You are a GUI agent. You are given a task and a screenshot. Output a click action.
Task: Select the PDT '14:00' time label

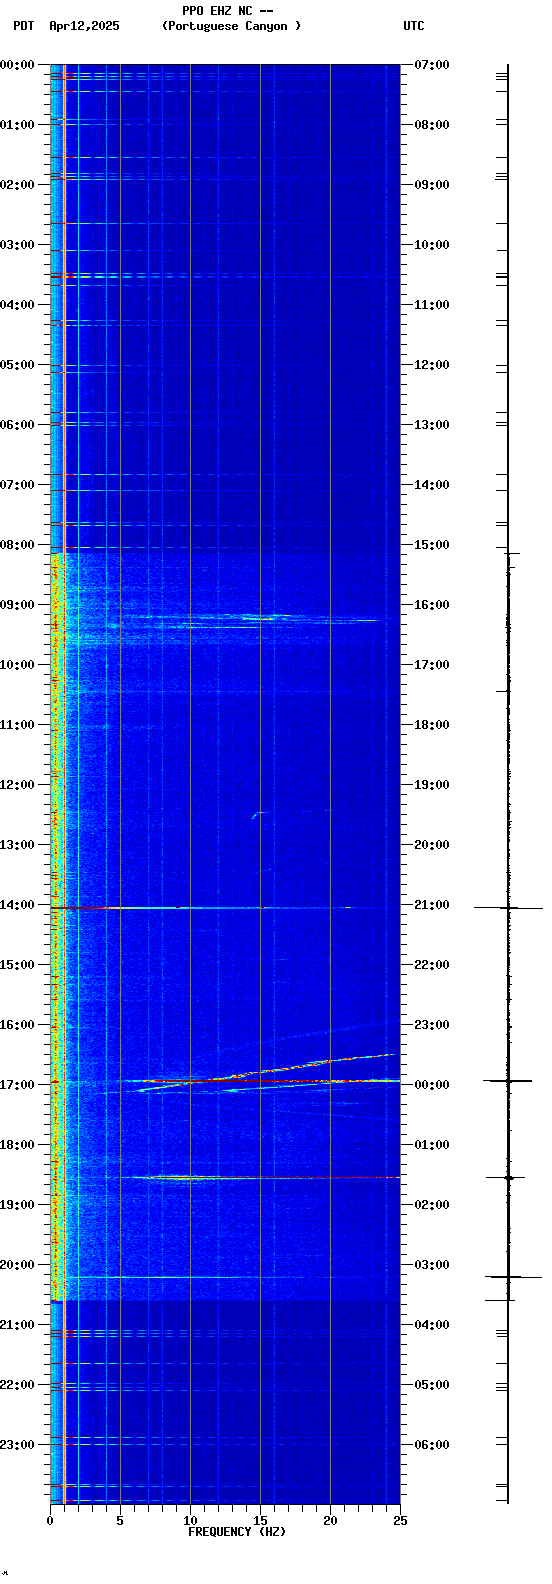(x=17, y=905)
